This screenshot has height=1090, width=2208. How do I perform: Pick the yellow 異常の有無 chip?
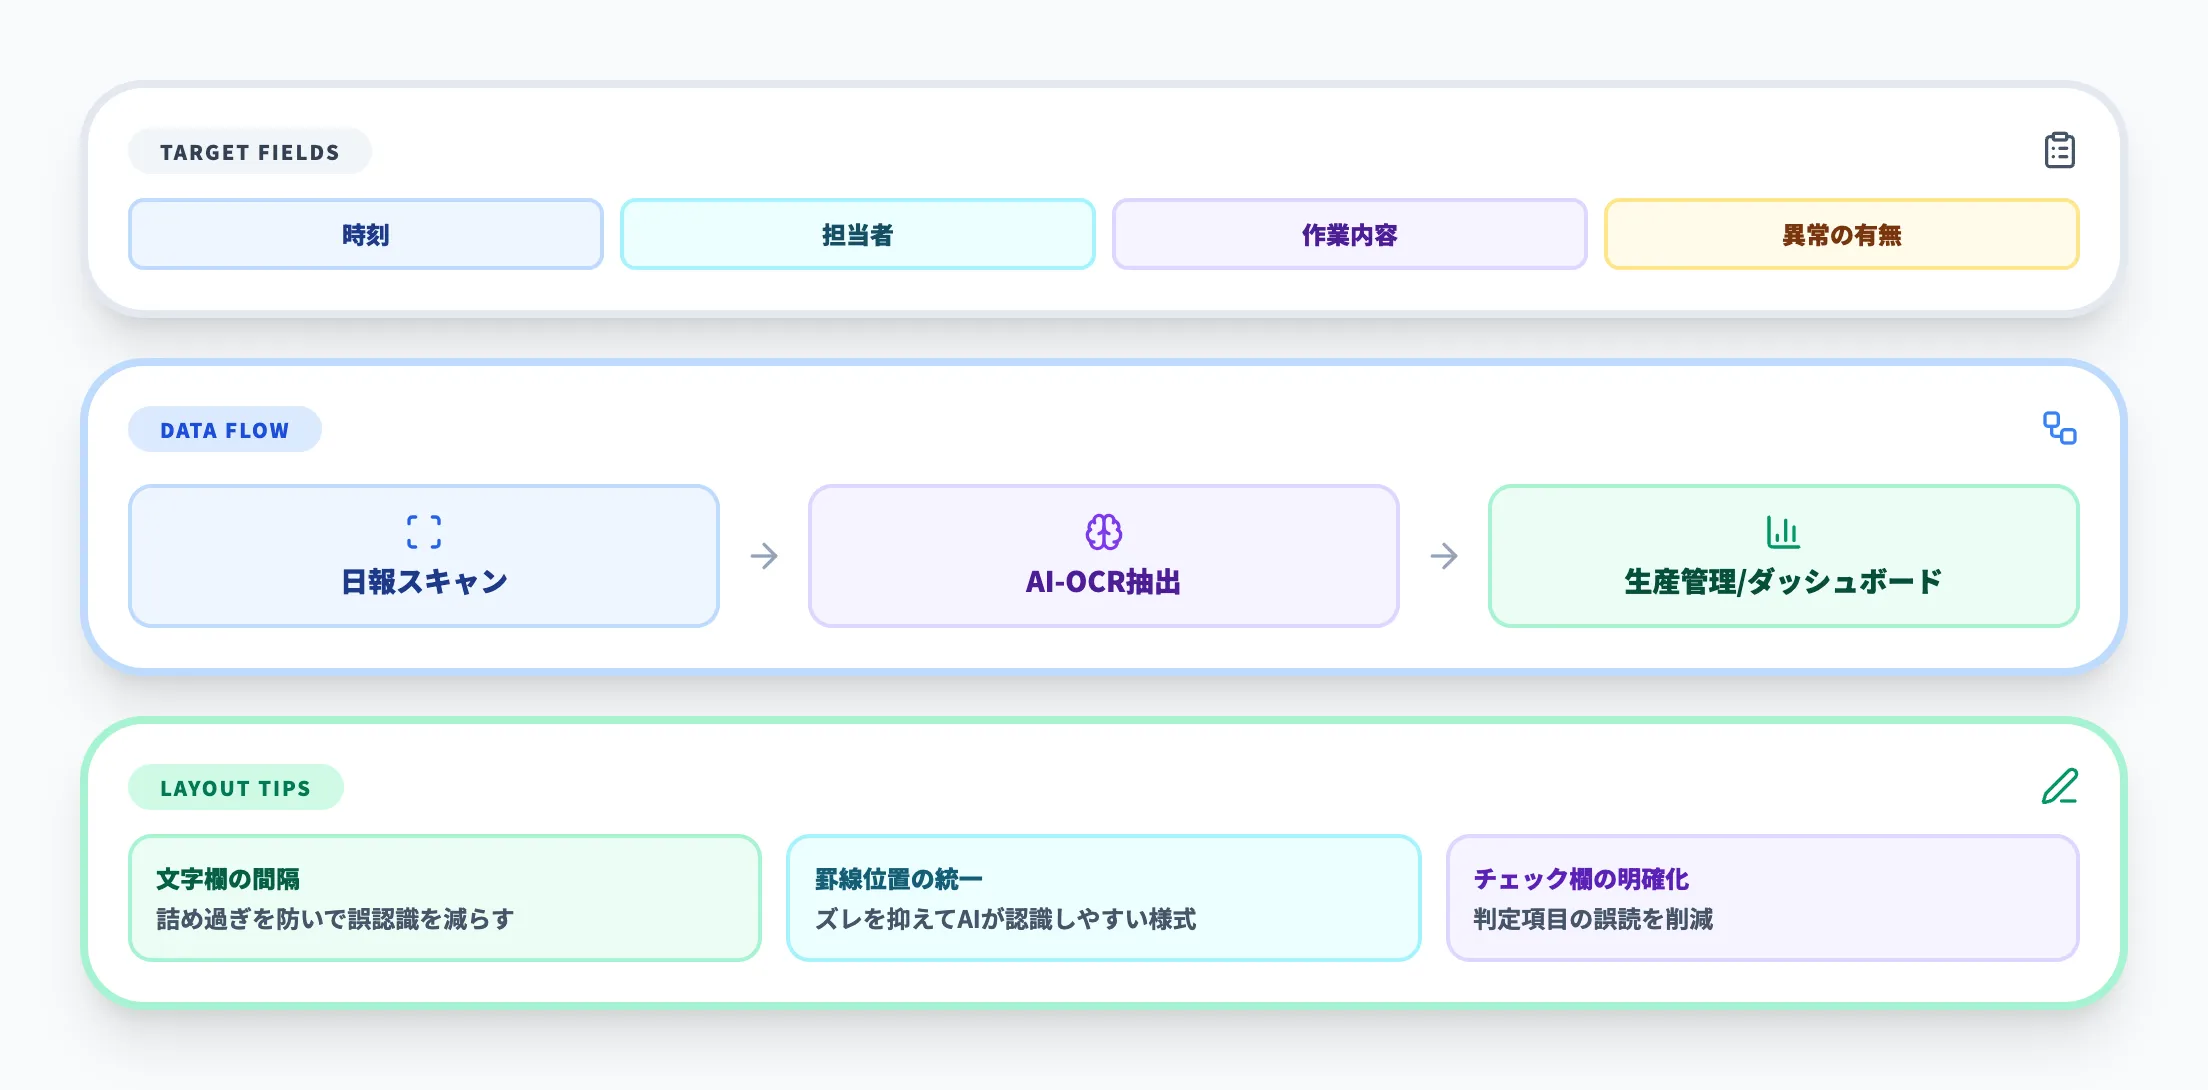tap(1841, 235)
